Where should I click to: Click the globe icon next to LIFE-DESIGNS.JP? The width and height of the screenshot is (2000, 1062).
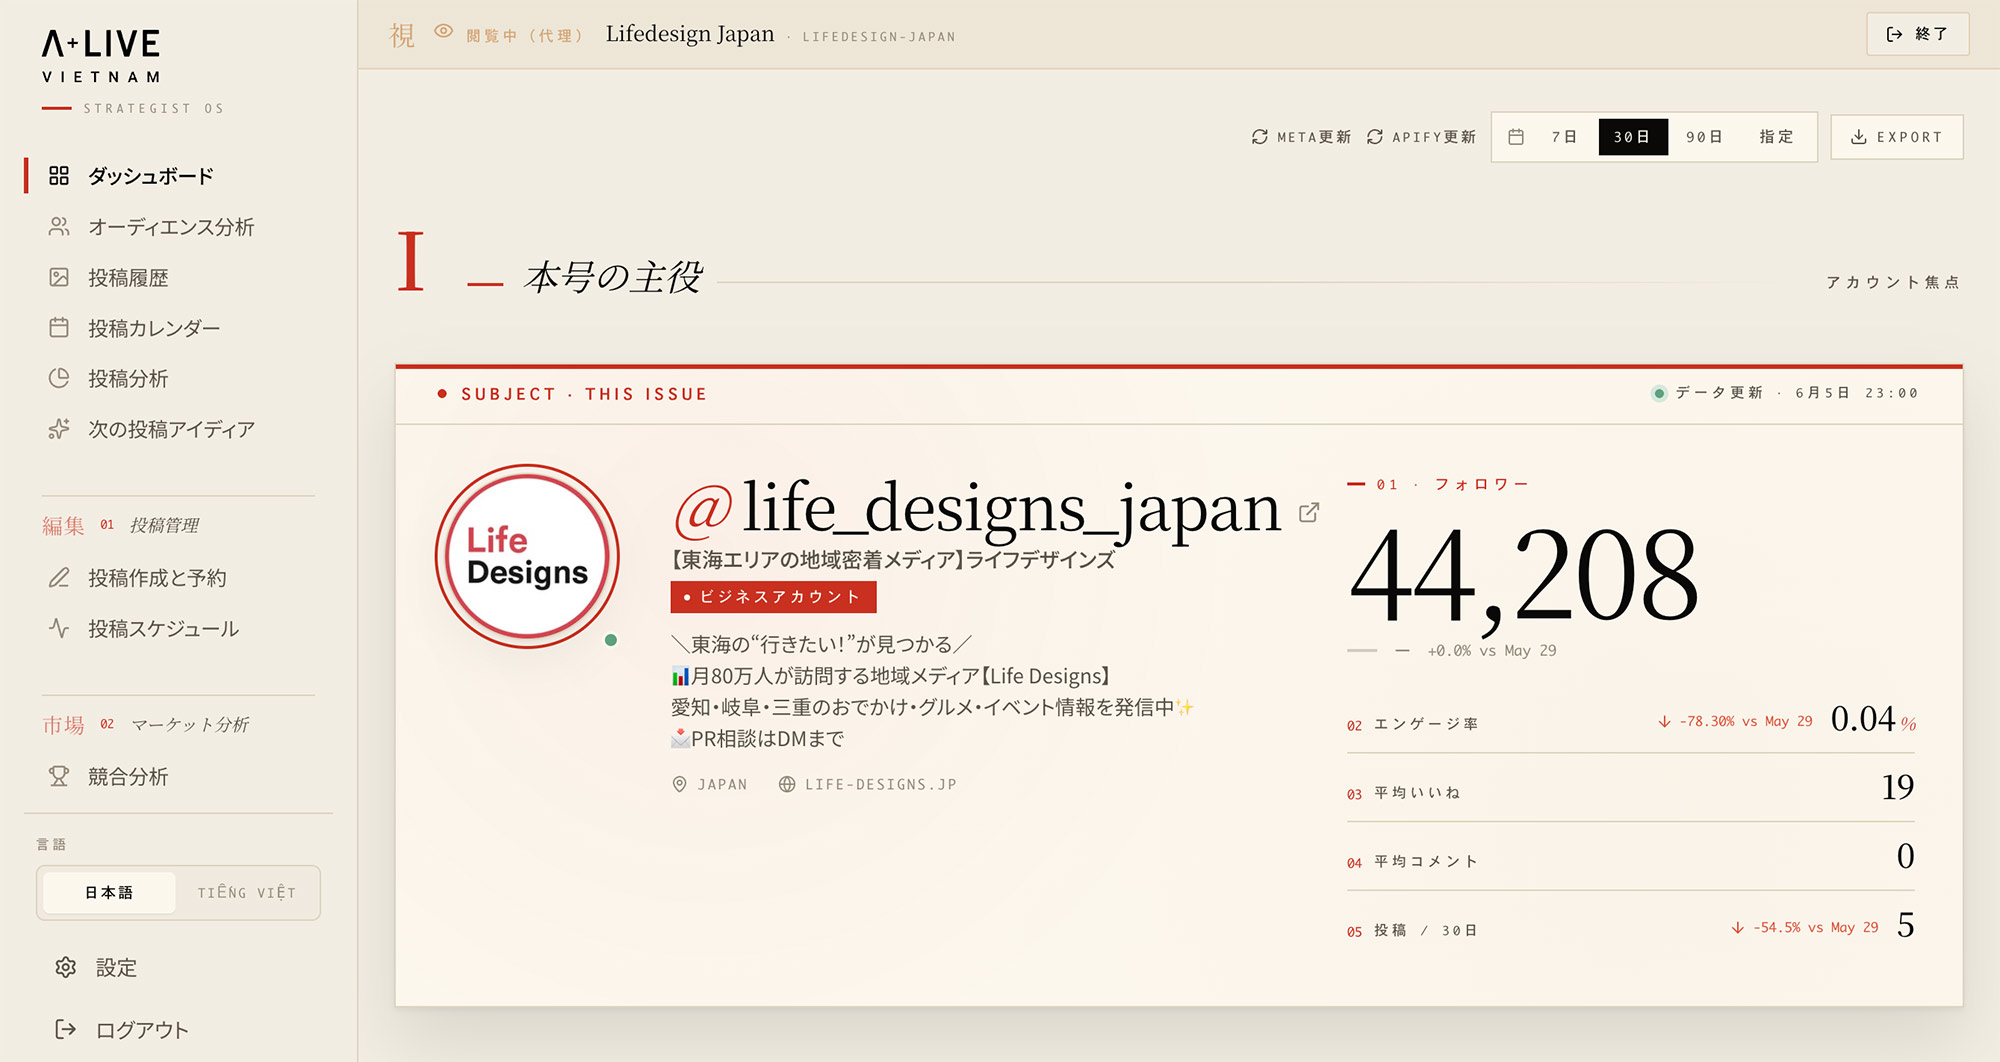pyautogui.click(x=787, y=784)
